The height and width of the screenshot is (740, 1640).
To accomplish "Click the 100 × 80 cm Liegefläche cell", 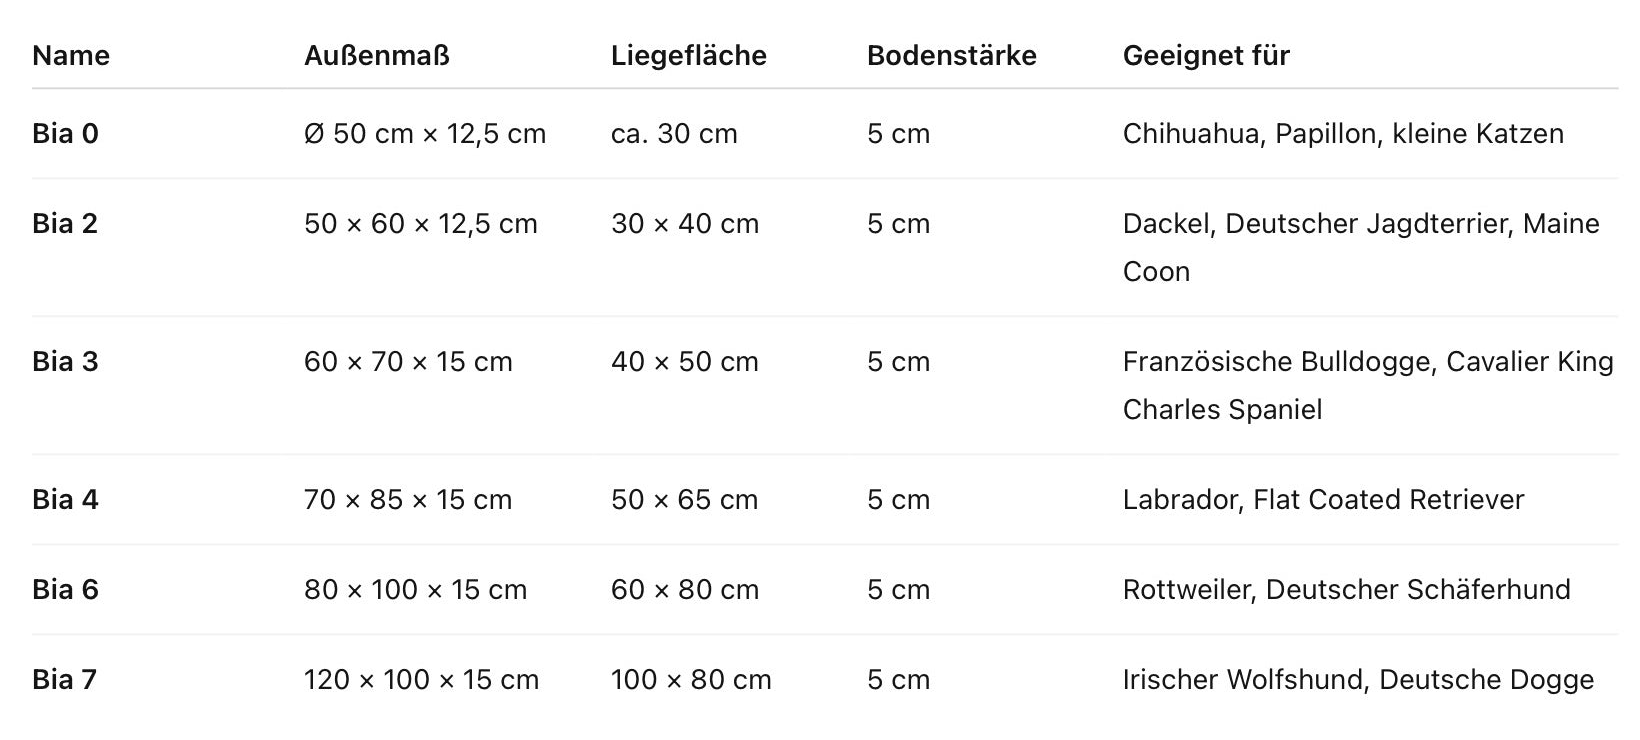I will pos(691,679).
